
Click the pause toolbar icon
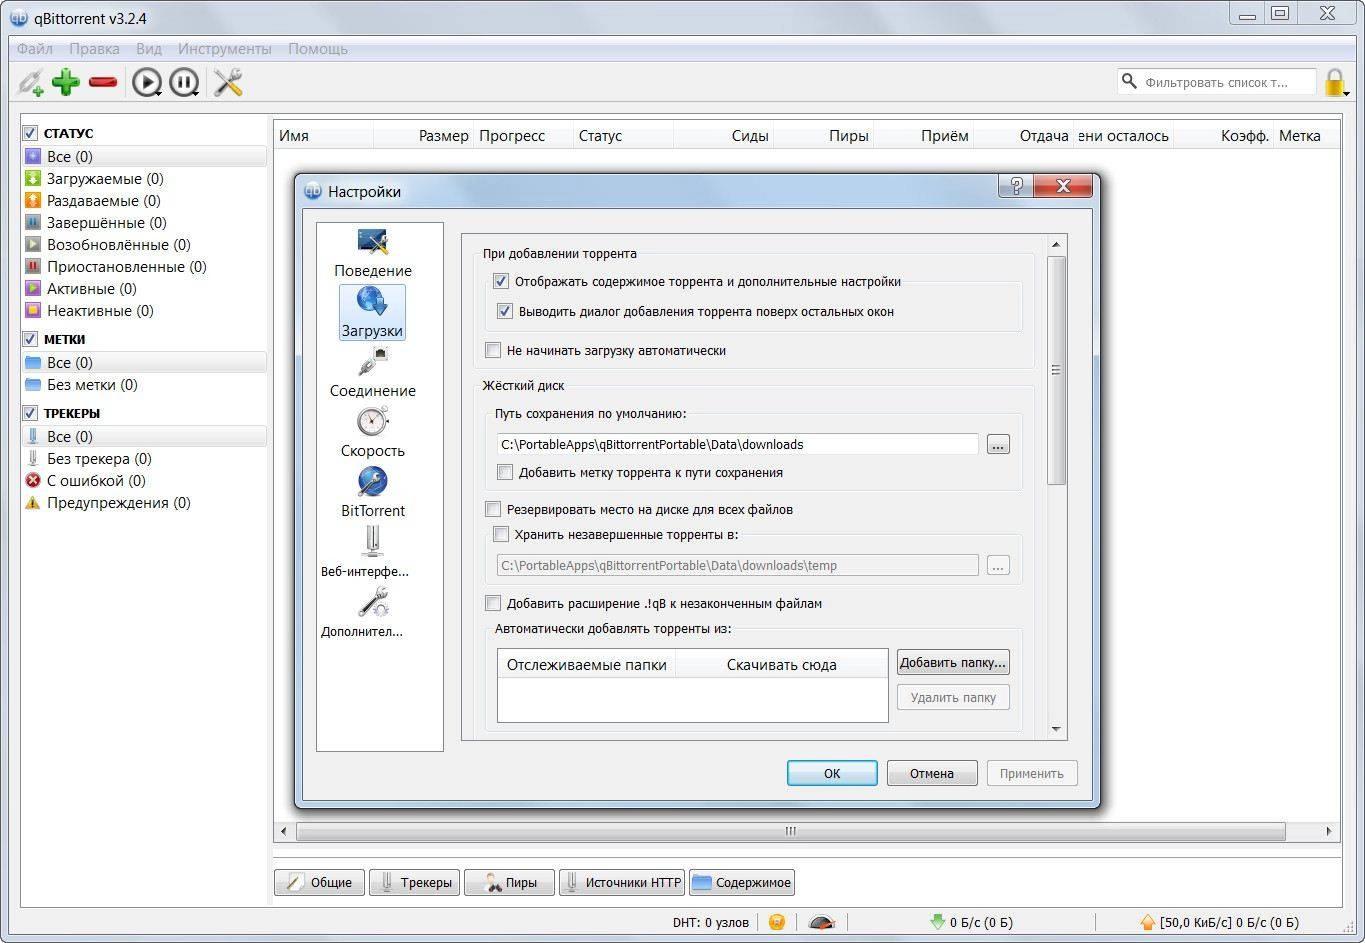pyautogui.click(x=184, y=82)
